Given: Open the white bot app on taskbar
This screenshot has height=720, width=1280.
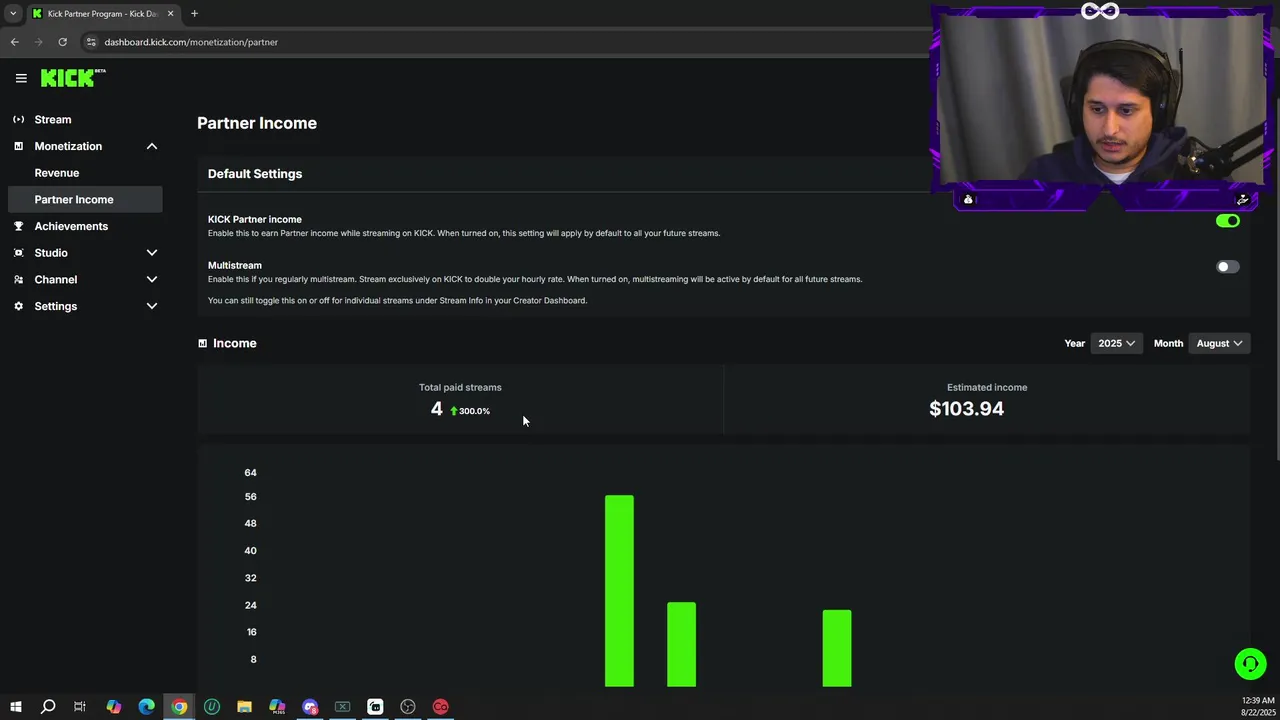Looking at the screenshot, I should 375,707.
